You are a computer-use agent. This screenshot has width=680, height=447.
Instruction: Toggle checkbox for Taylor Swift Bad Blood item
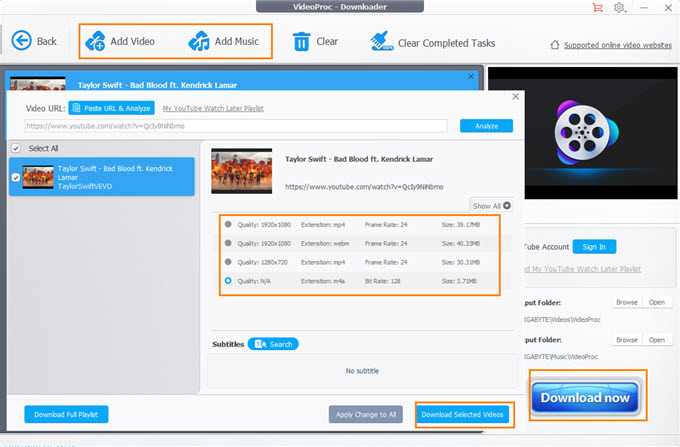coord(16,177)
